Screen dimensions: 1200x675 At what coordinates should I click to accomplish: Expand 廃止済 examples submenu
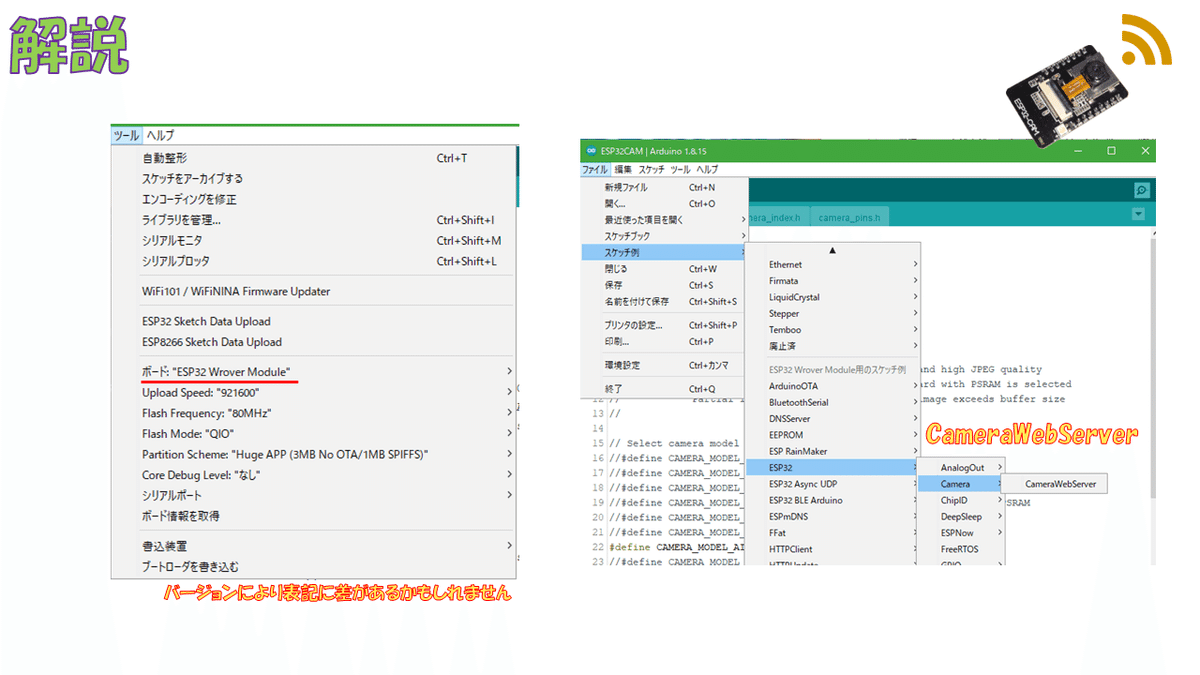click(x=832, y=346)
